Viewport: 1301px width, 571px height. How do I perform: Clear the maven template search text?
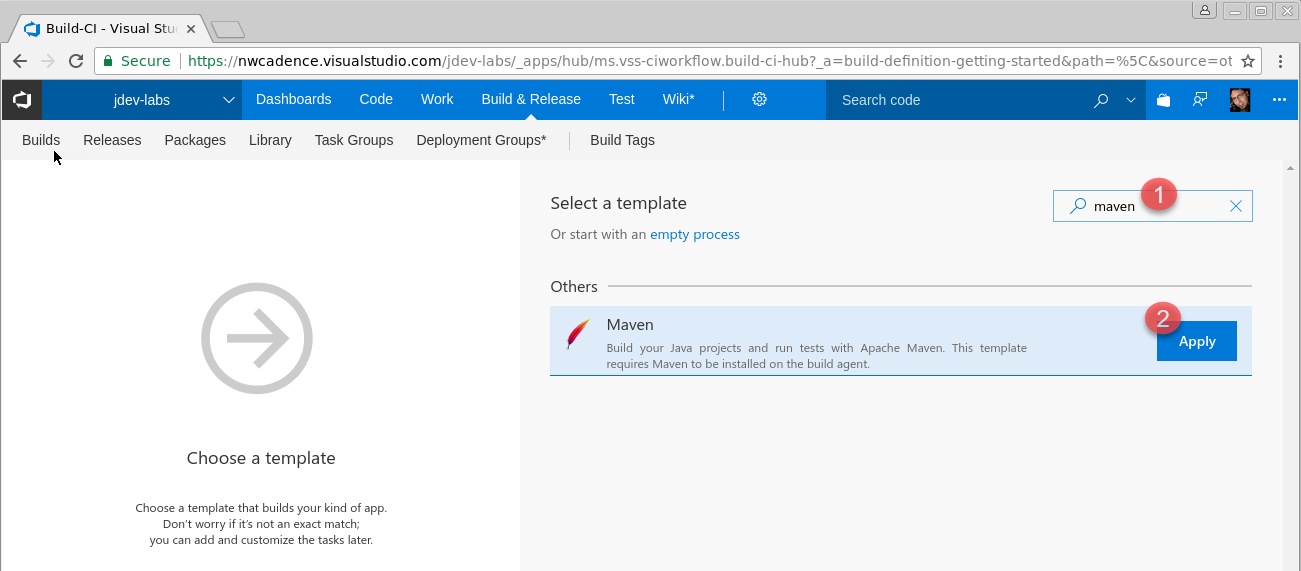(x=1236, y=206)
